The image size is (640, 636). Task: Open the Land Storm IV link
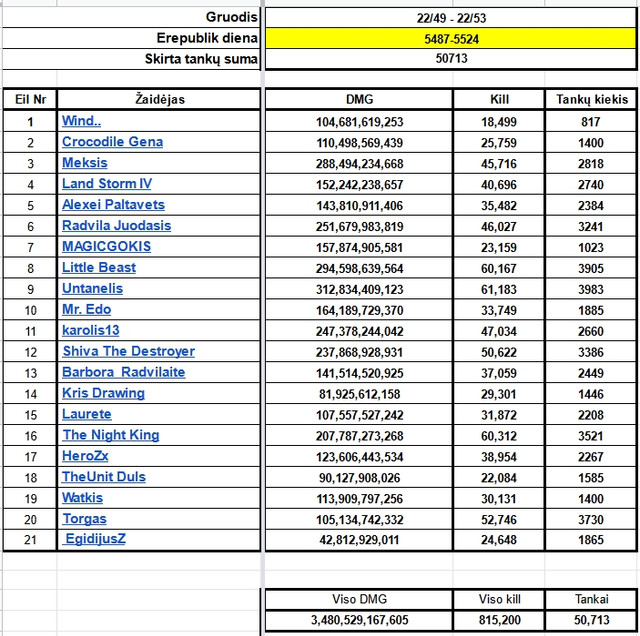107,184
